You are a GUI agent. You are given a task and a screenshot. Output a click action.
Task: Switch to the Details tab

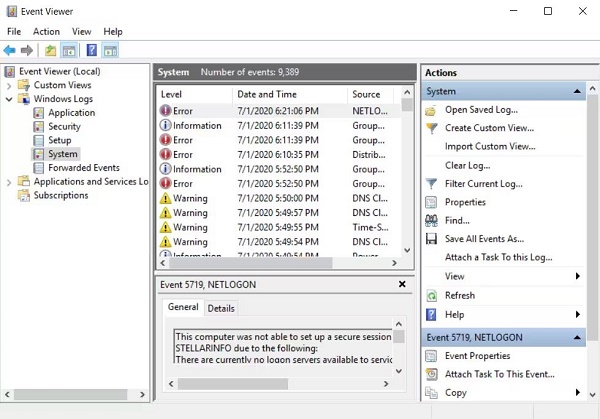click(221, 308)
